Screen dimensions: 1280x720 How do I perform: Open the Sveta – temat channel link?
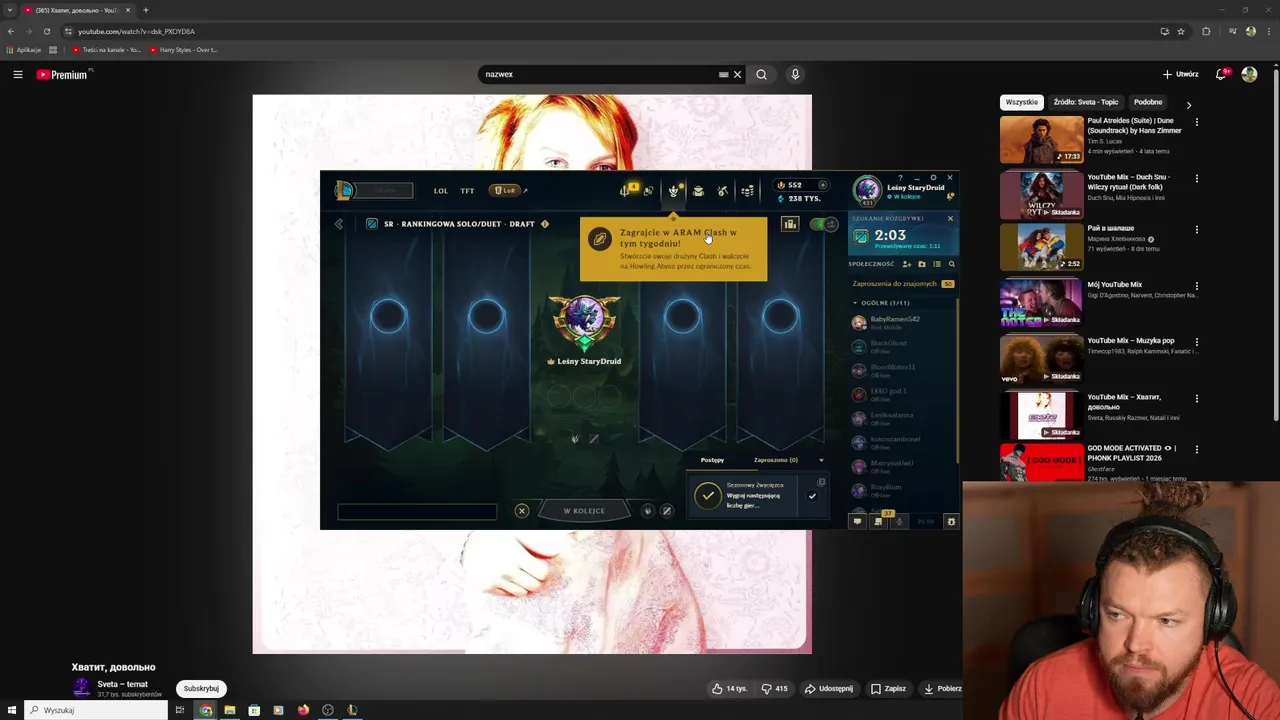pyautogui.click(x=123, y=684)
